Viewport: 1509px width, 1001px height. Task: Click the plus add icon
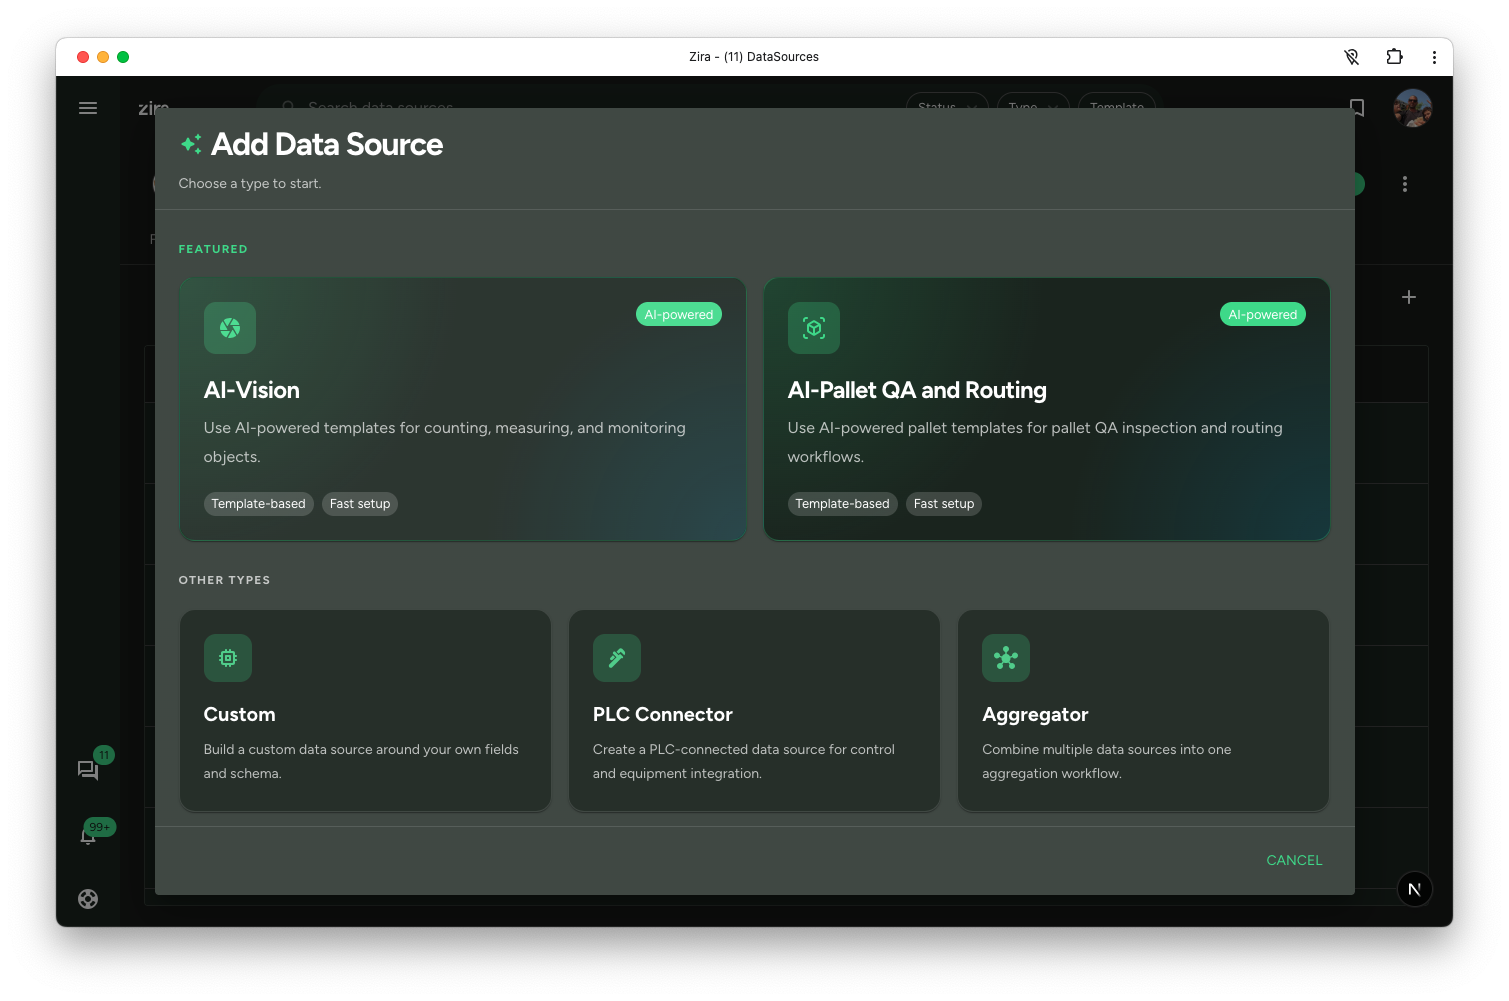(x=1409, y=297)
